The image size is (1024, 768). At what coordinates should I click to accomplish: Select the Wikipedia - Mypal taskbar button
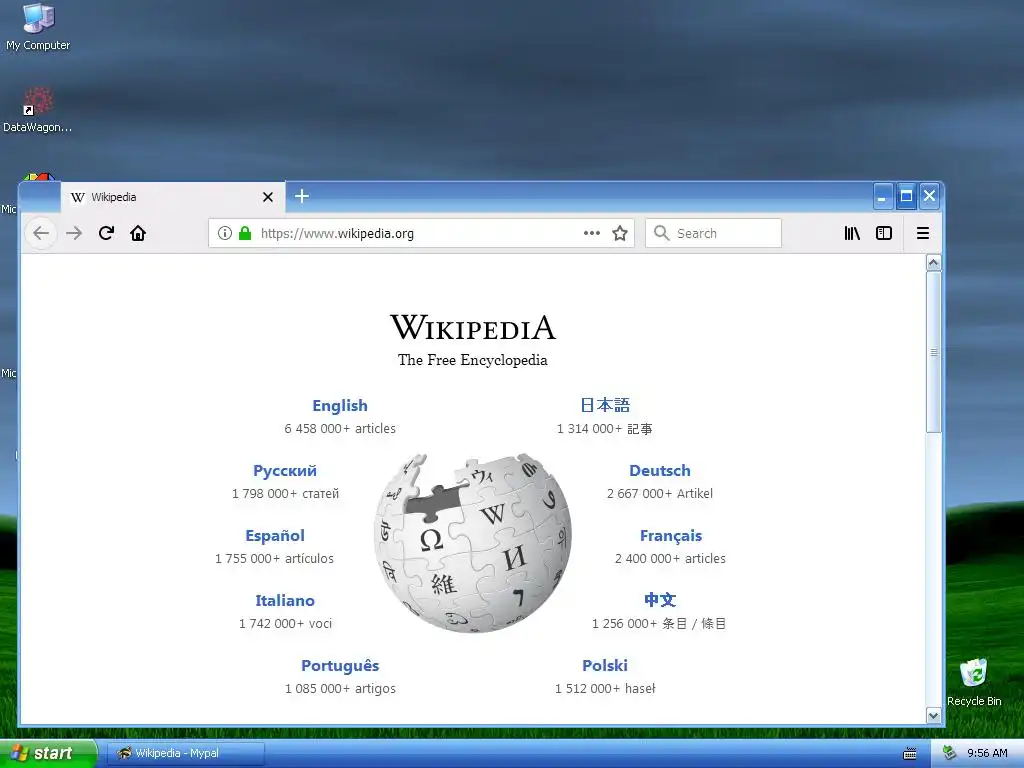[185, 753]
